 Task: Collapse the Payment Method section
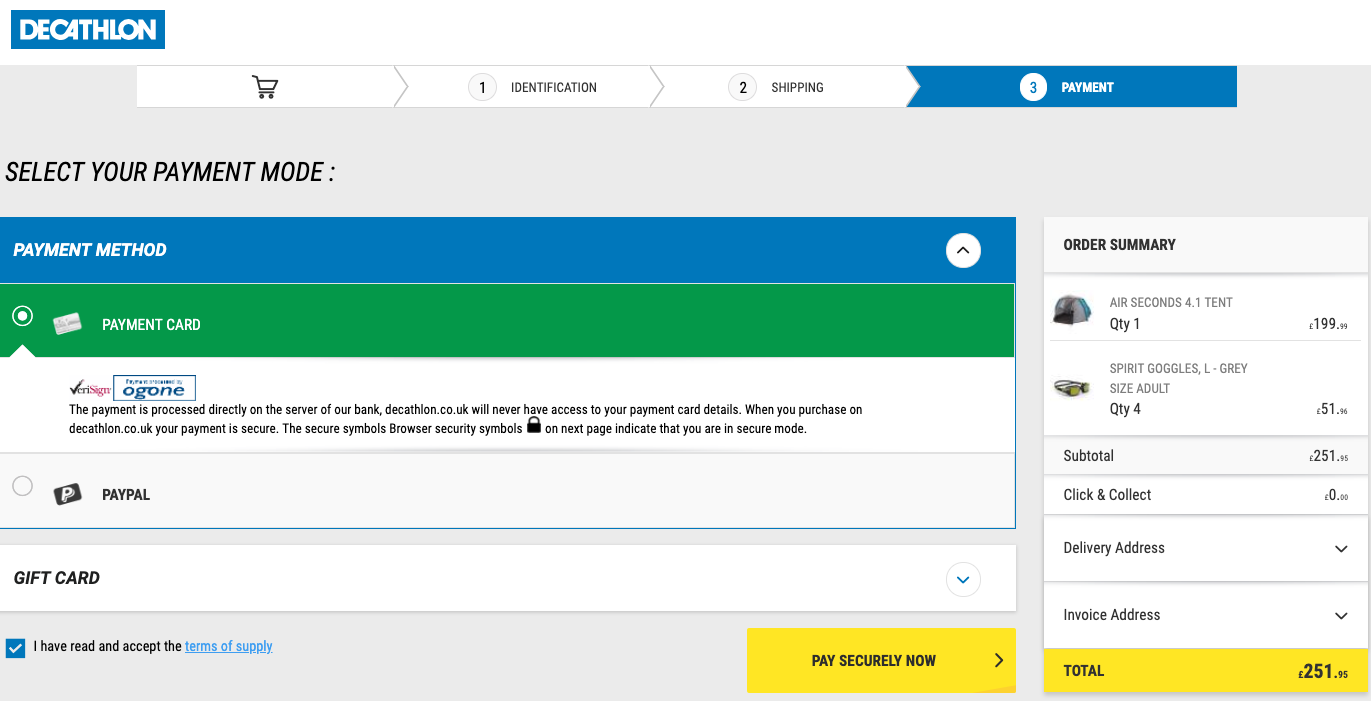tap(963, 250)
